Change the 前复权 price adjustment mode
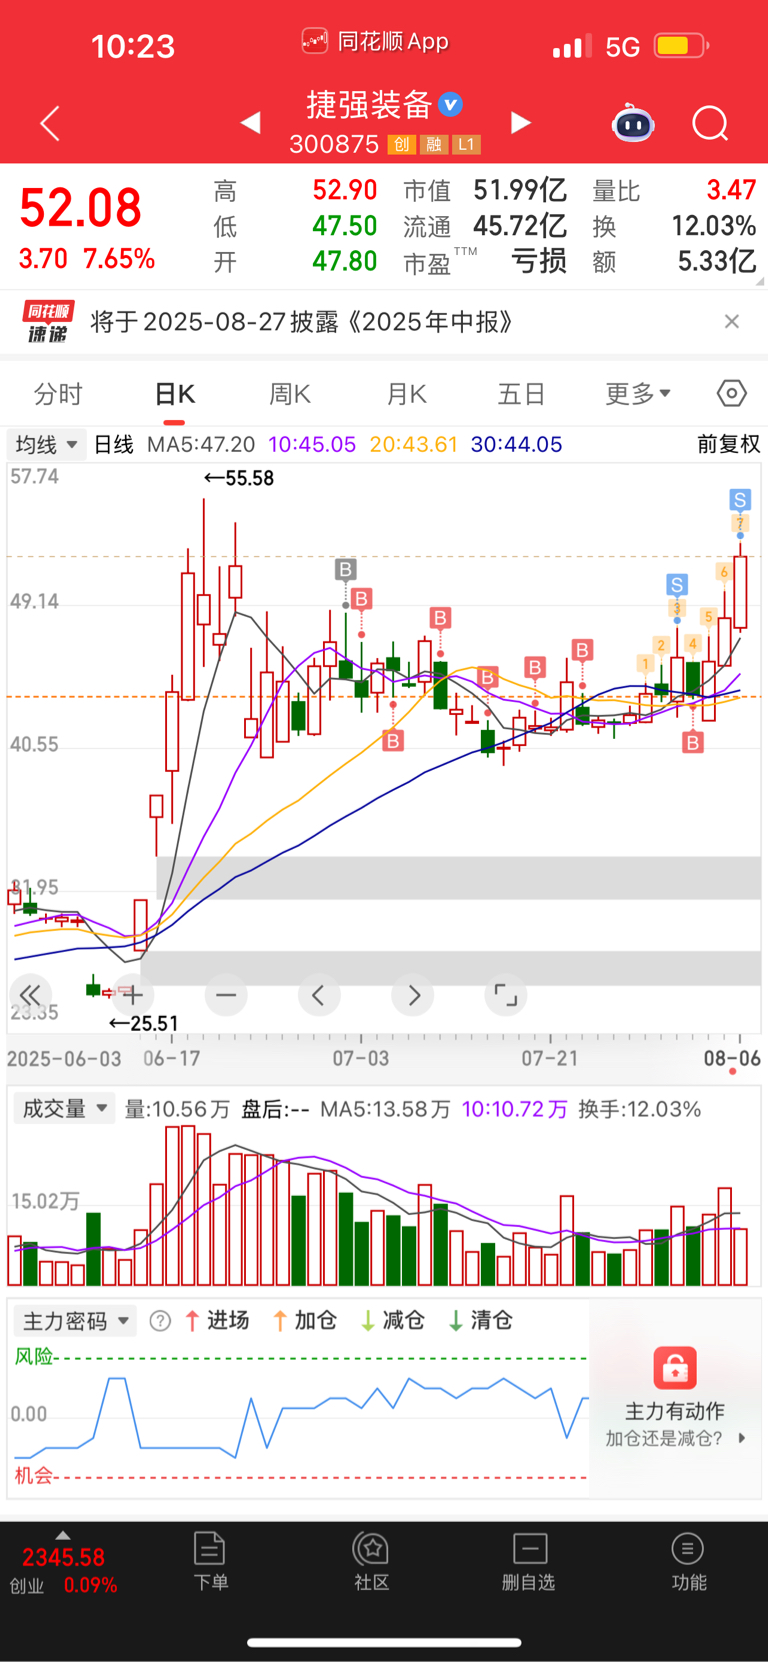Screen dimensions: 768x1662 pos(728,444)
